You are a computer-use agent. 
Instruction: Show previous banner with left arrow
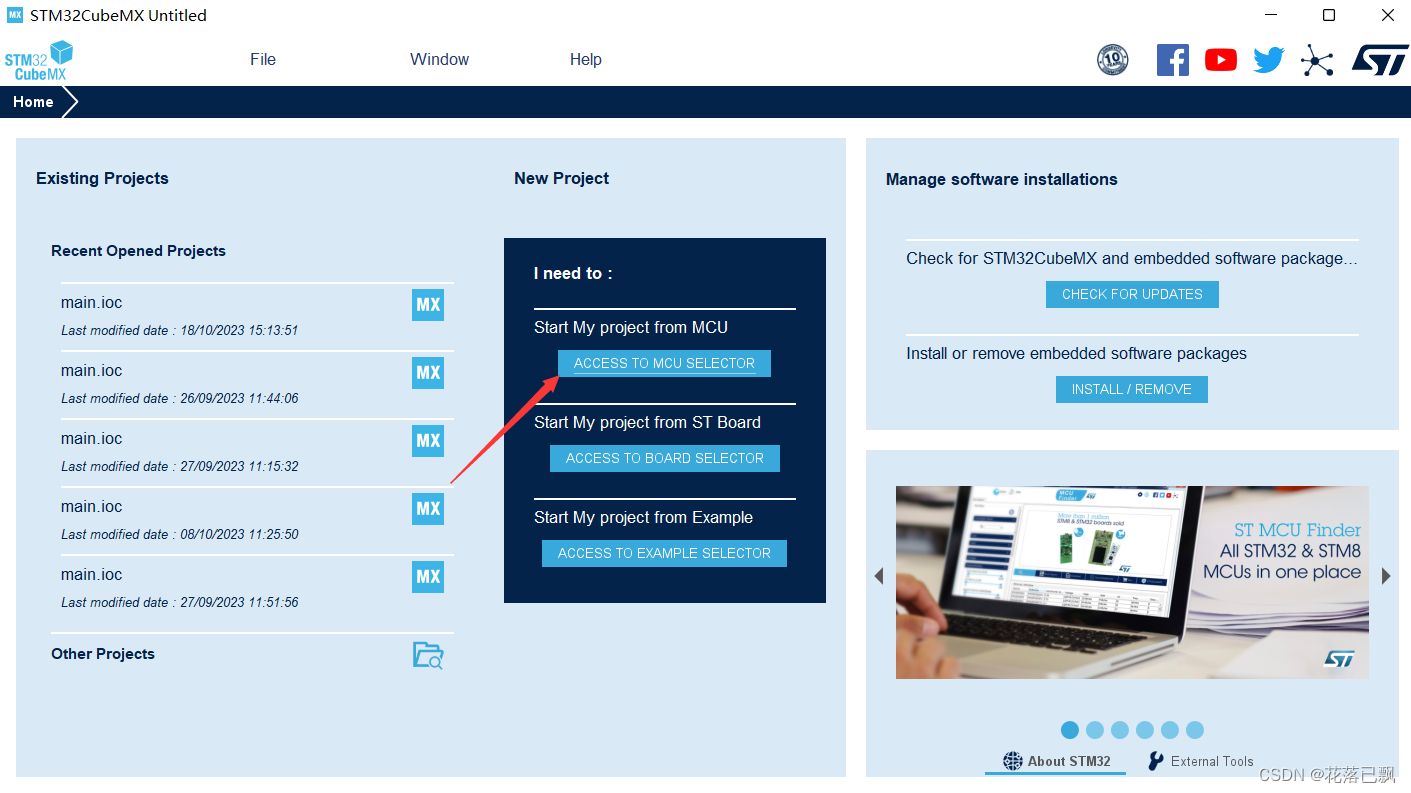point(879,576)
